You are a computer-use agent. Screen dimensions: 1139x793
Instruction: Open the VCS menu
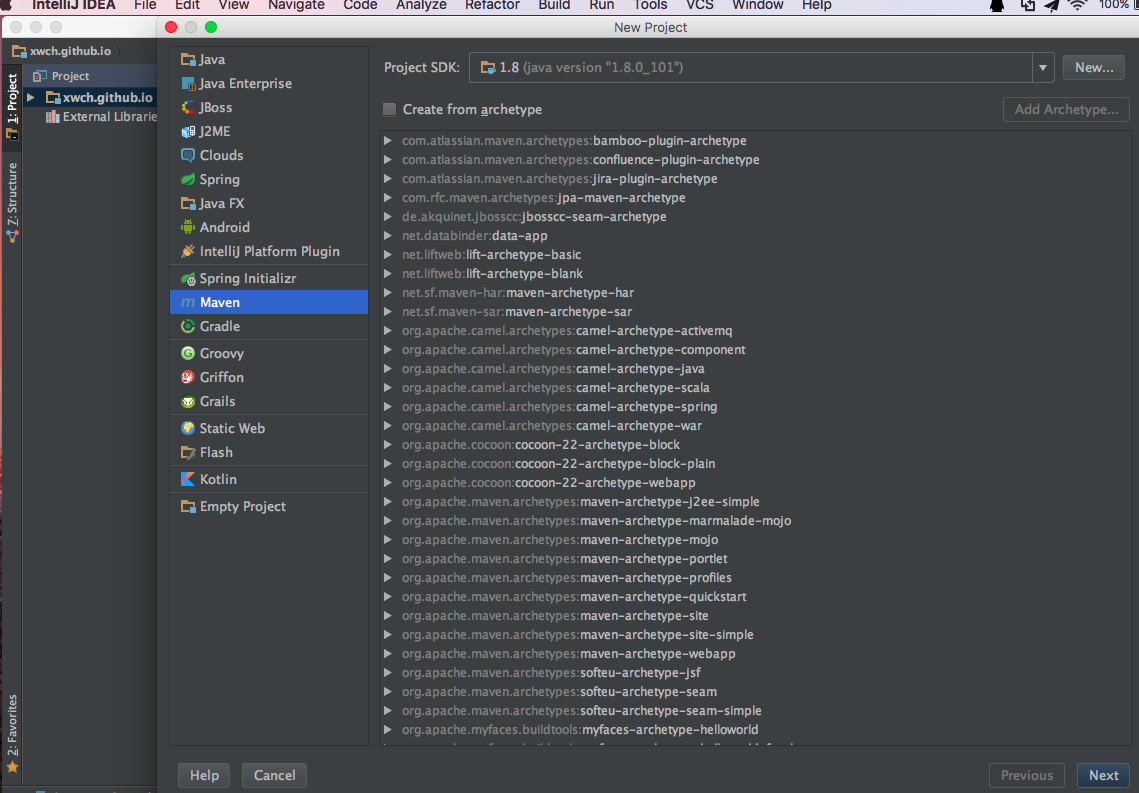(x=700, y=5)
